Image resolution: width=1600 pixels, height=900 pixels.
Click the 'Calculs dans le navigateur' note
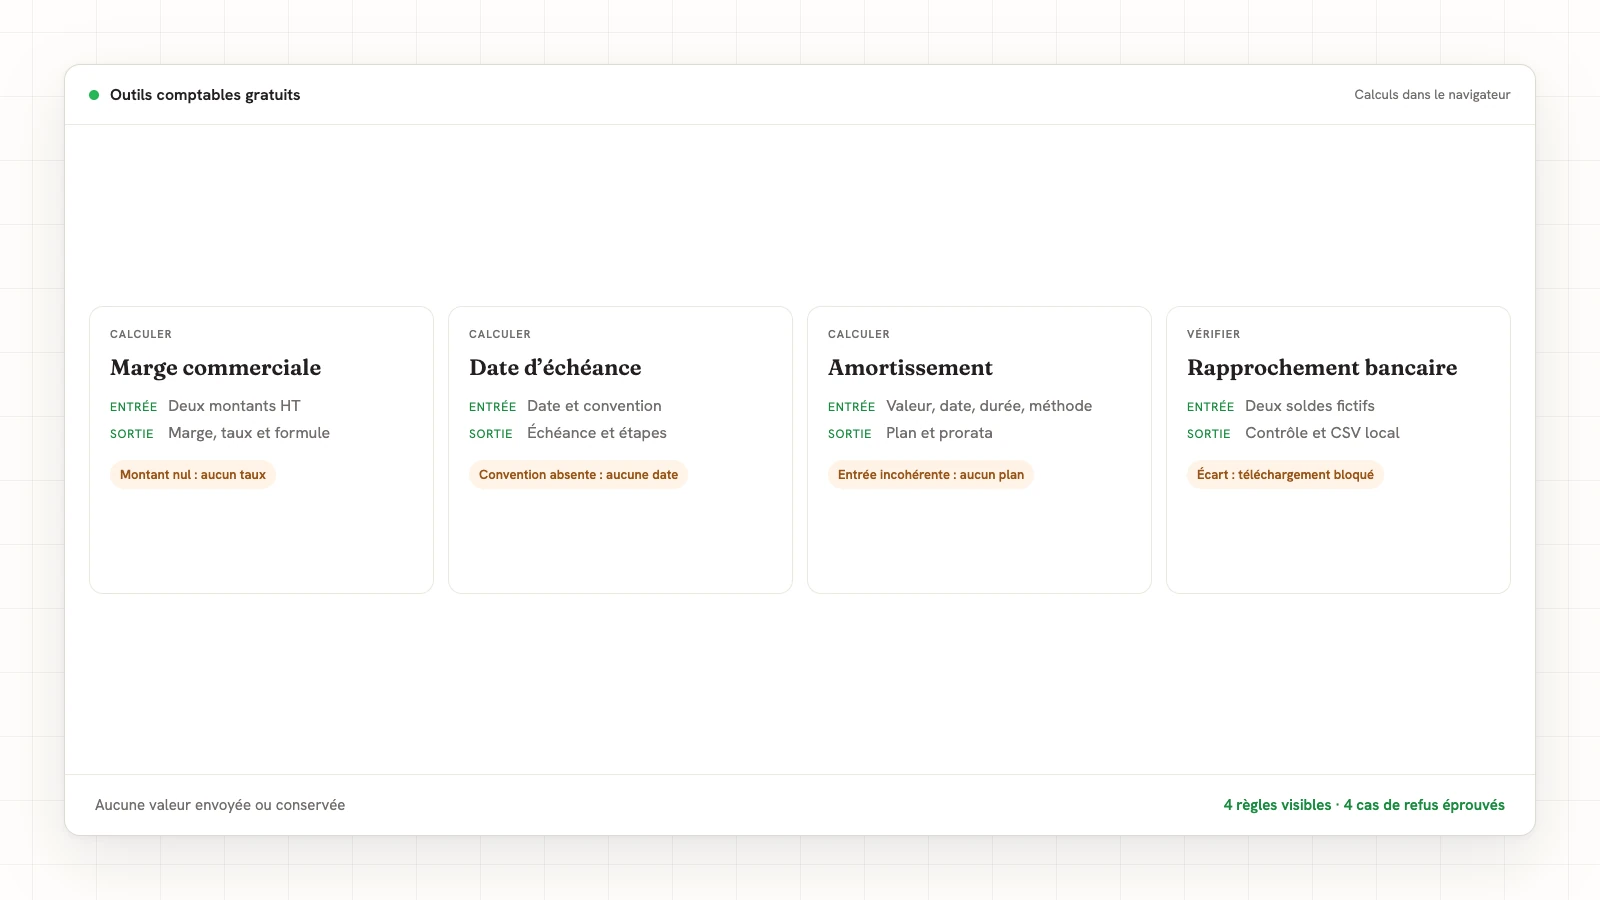1432,95
